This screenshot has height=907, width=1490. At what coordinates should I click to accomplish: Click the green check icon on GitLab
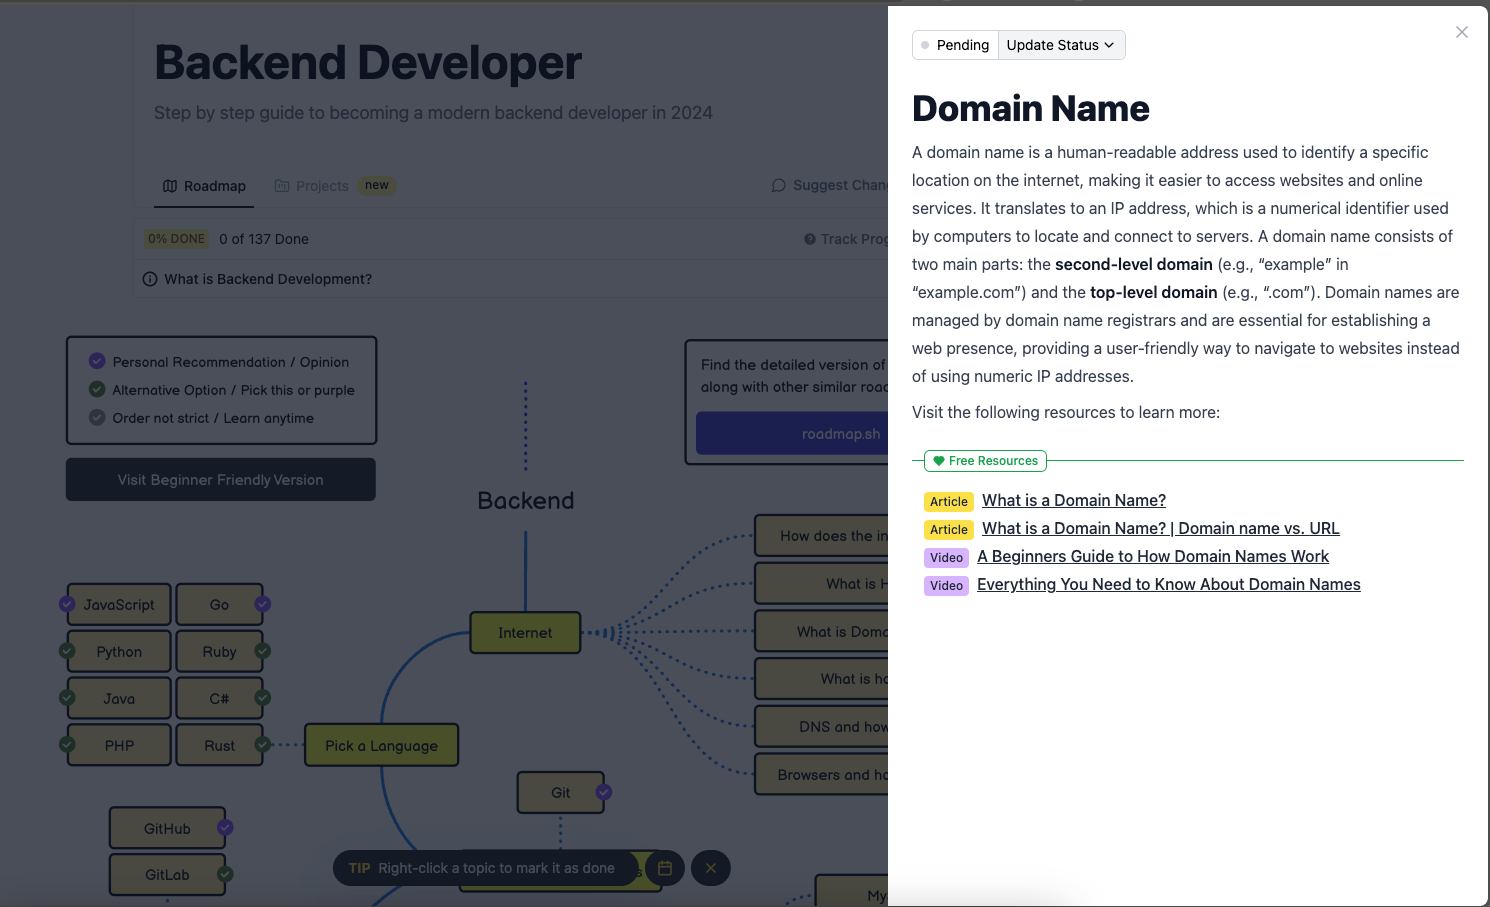[225, 874]
